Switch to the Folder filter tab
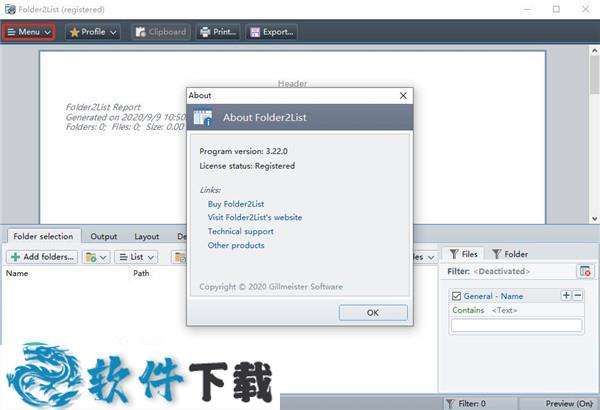 point(510,254)
